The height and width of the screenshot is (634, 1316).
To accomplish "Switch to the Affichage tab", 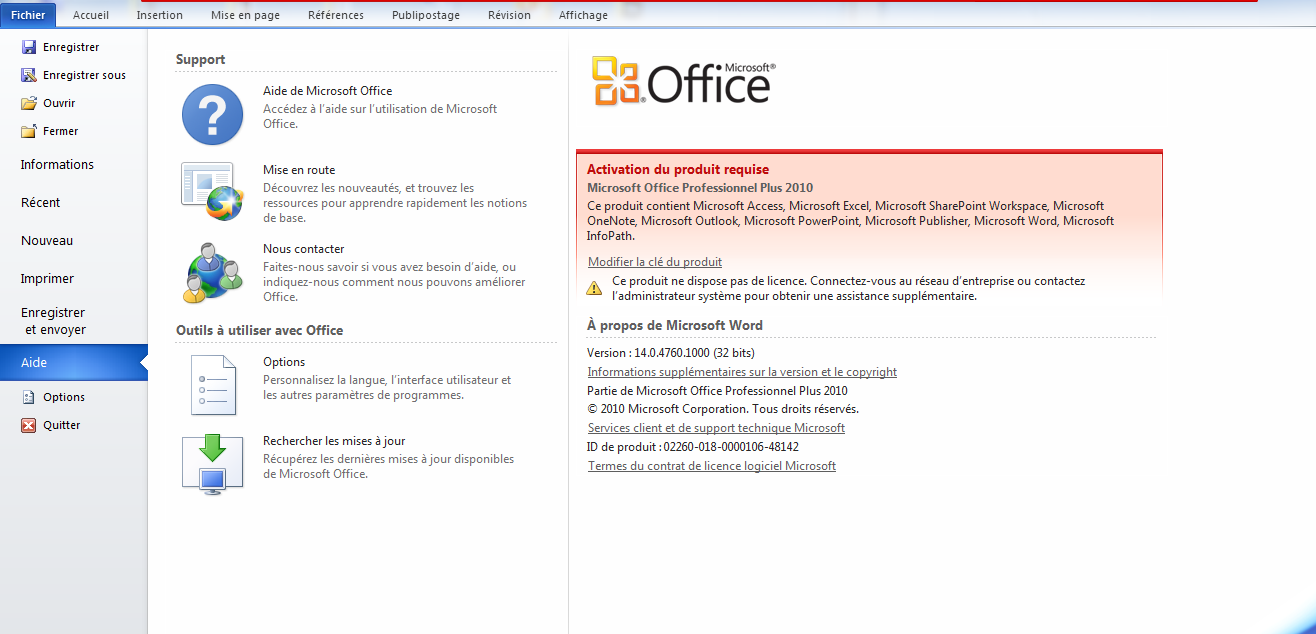I will (583, 15).
